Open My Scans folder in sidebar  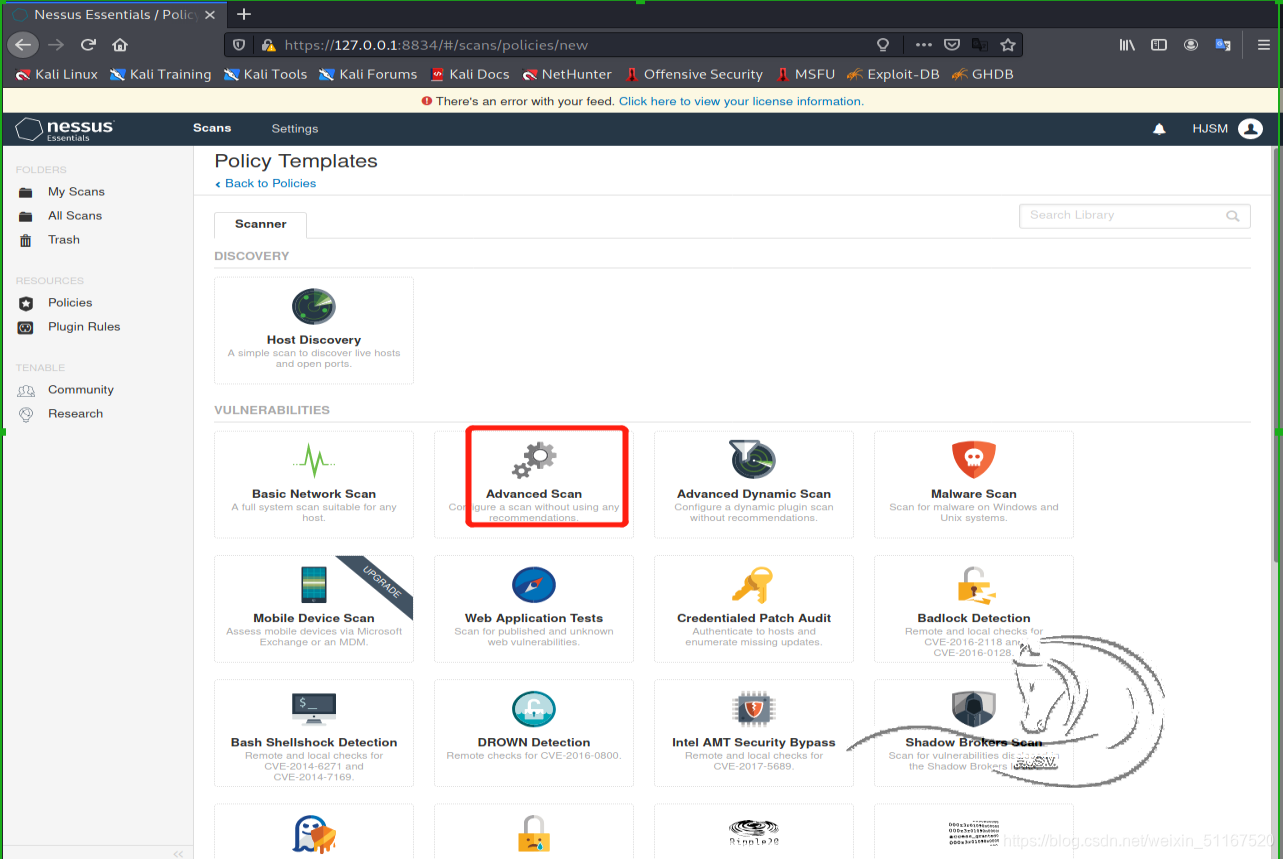pos(76,191)
